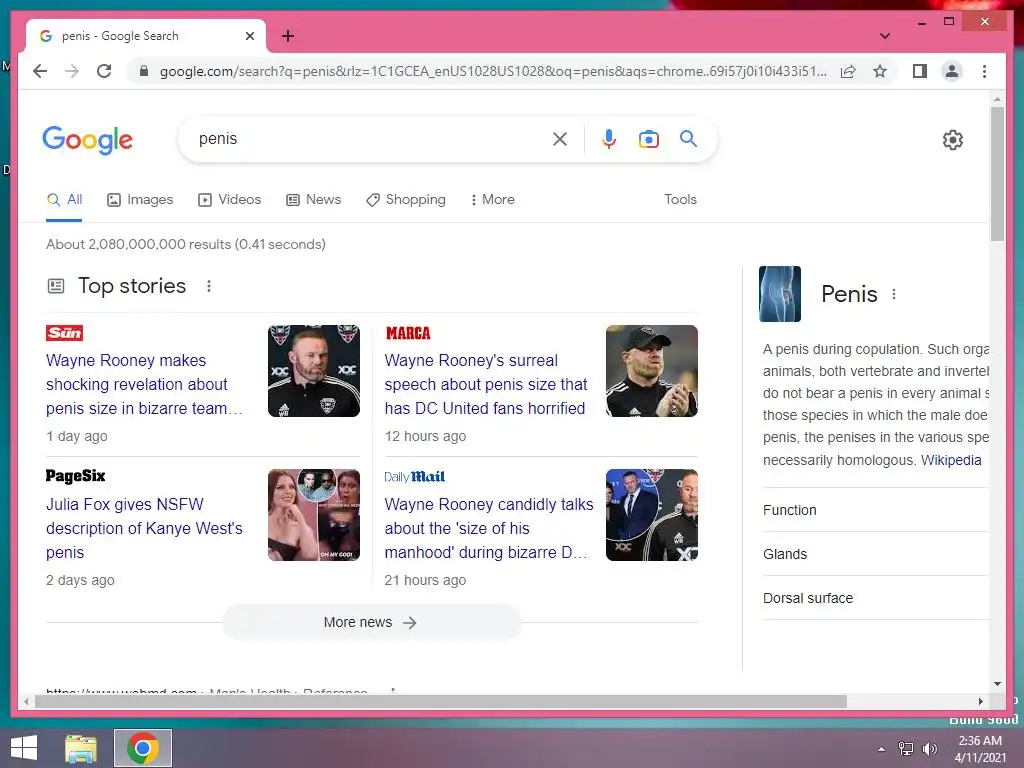The image size is (1024, 768).
Task: Open the network tray icon
Action: [x=906, y=748]
